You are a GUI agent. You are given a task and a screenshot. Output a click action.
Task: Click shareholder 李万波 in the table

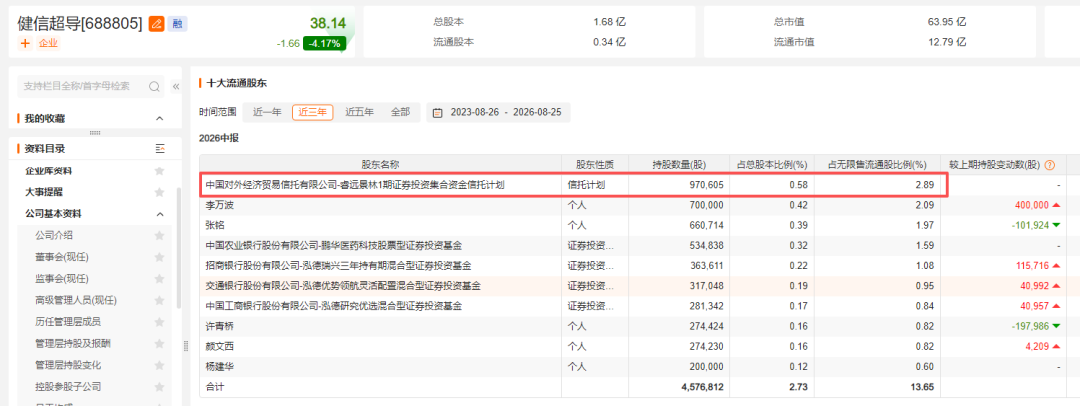(x=219, y=205)
